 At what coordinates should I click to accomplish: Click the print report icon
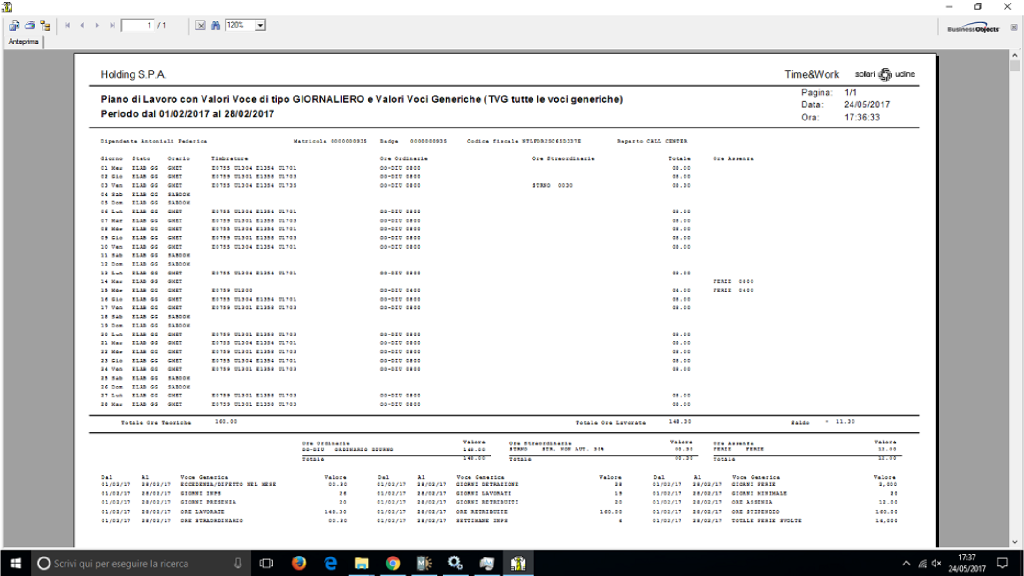pos(30,25)
